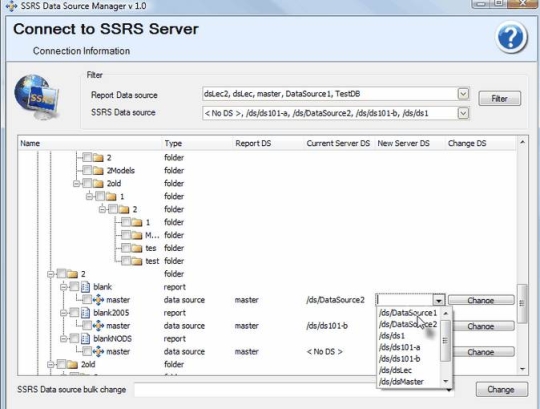The width and height of the screenshot is (540, 409).
Task: Click the < No DS > current server value
Action: click(x=324, y=352)
